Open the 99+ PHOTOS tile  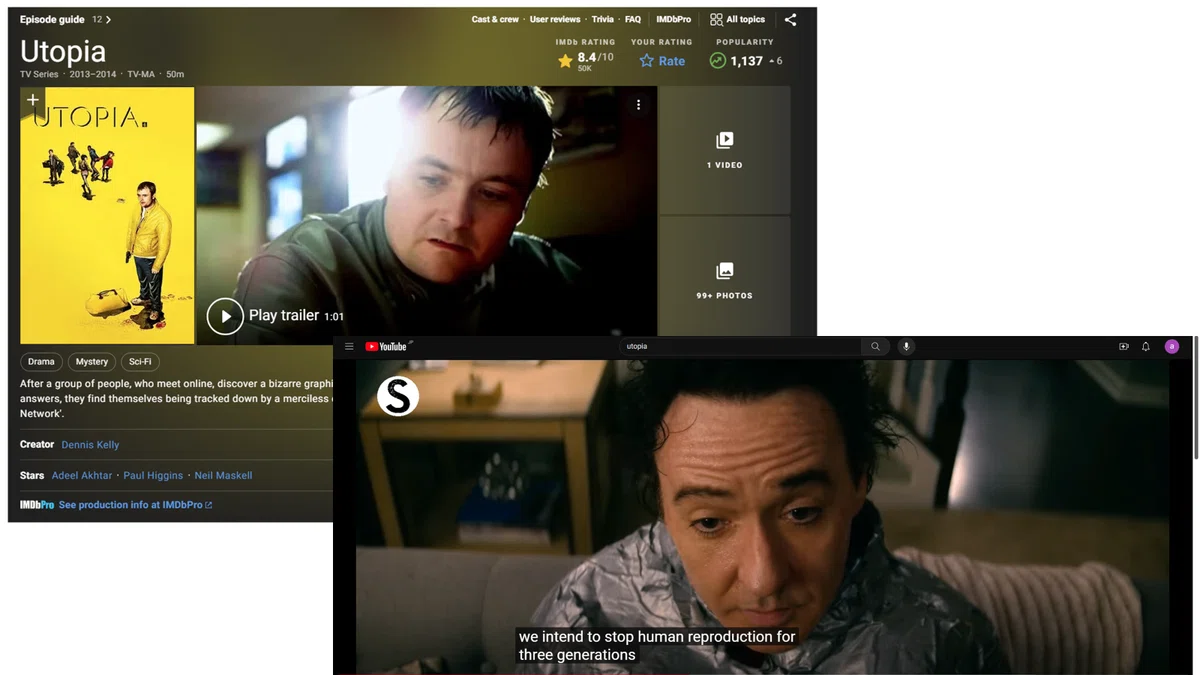[x=725, y=280]
